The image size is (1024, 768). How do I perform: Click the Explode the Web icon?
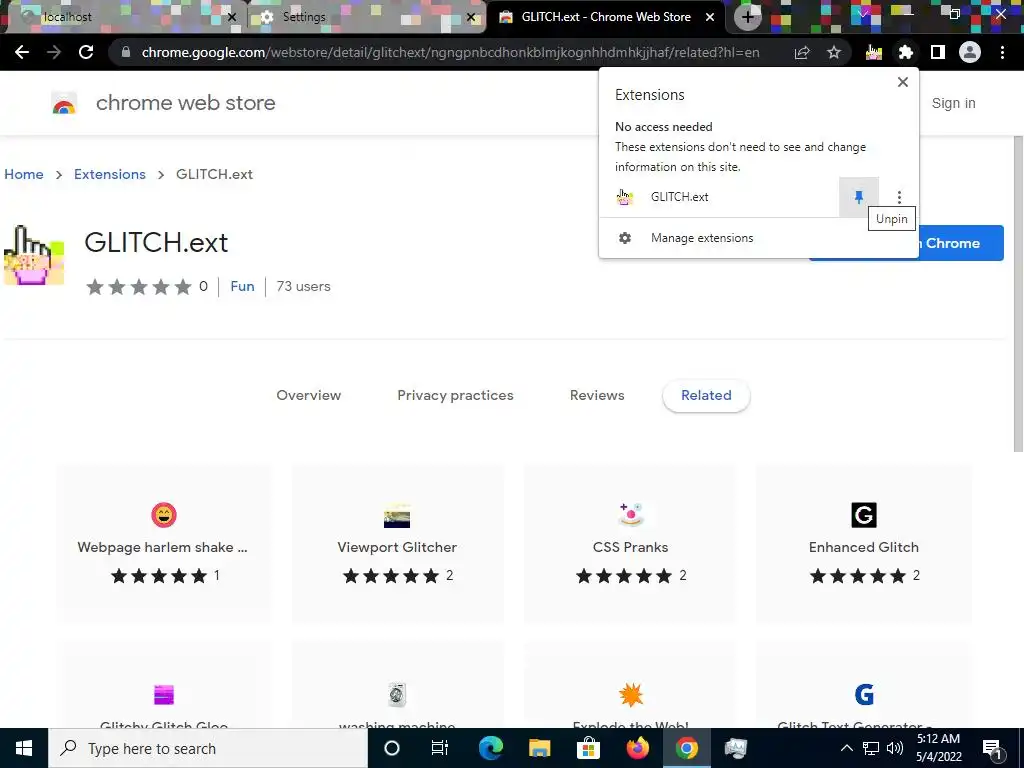pos(630,695)
